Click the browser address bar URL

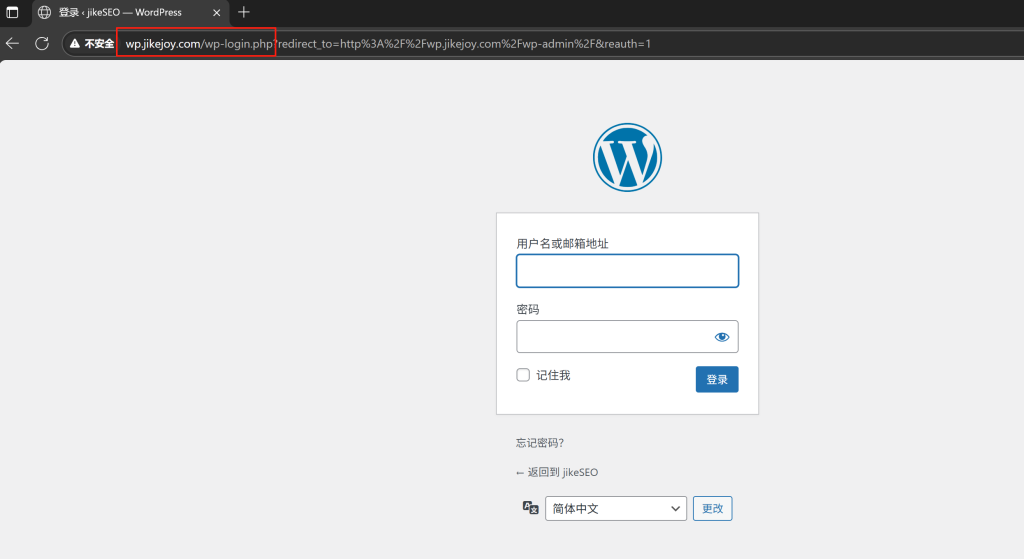tap(388, 44)
